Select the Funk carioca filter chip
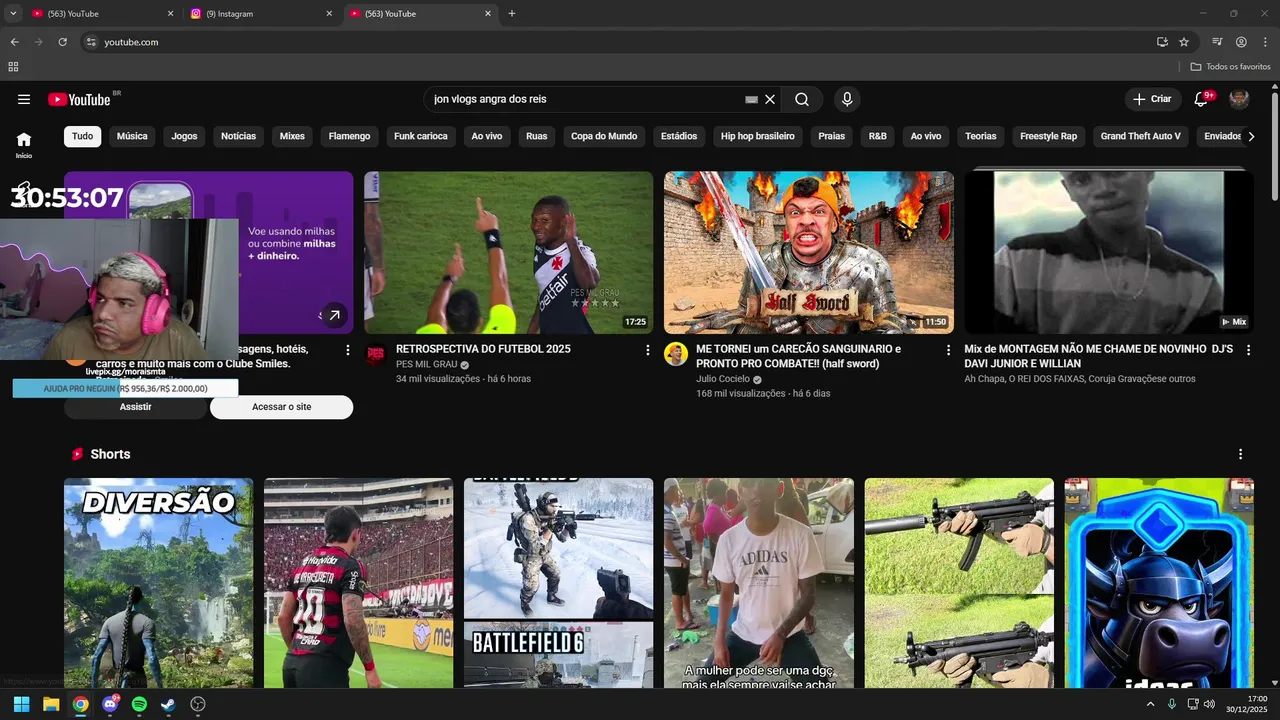The width and height of the screenshot is (1280, 720). 421,136
